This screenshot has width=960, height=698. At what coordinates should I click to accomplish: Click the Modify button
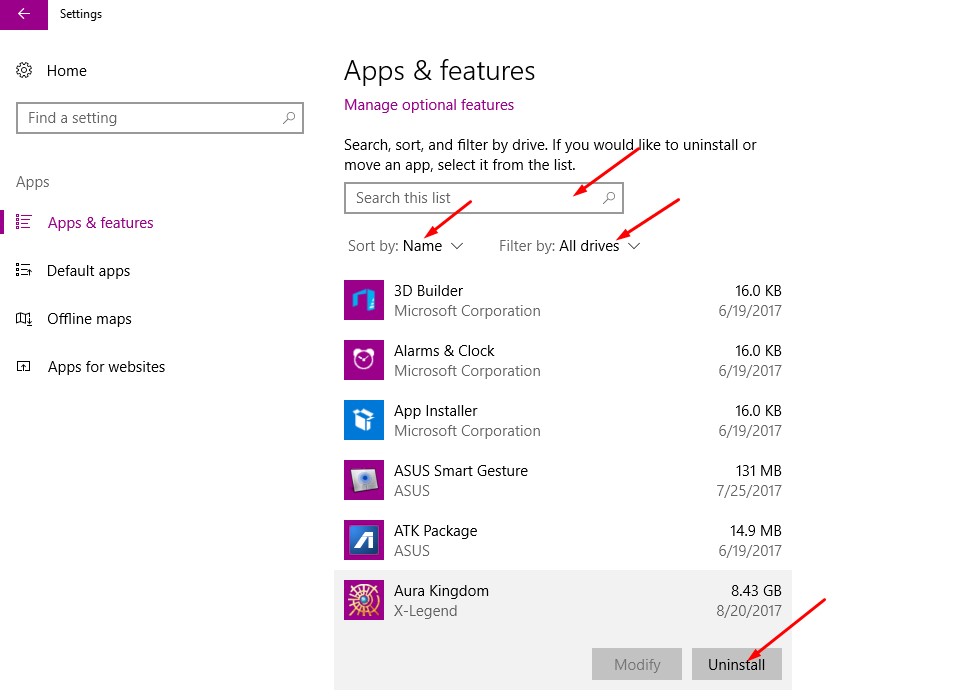(637, 664)
